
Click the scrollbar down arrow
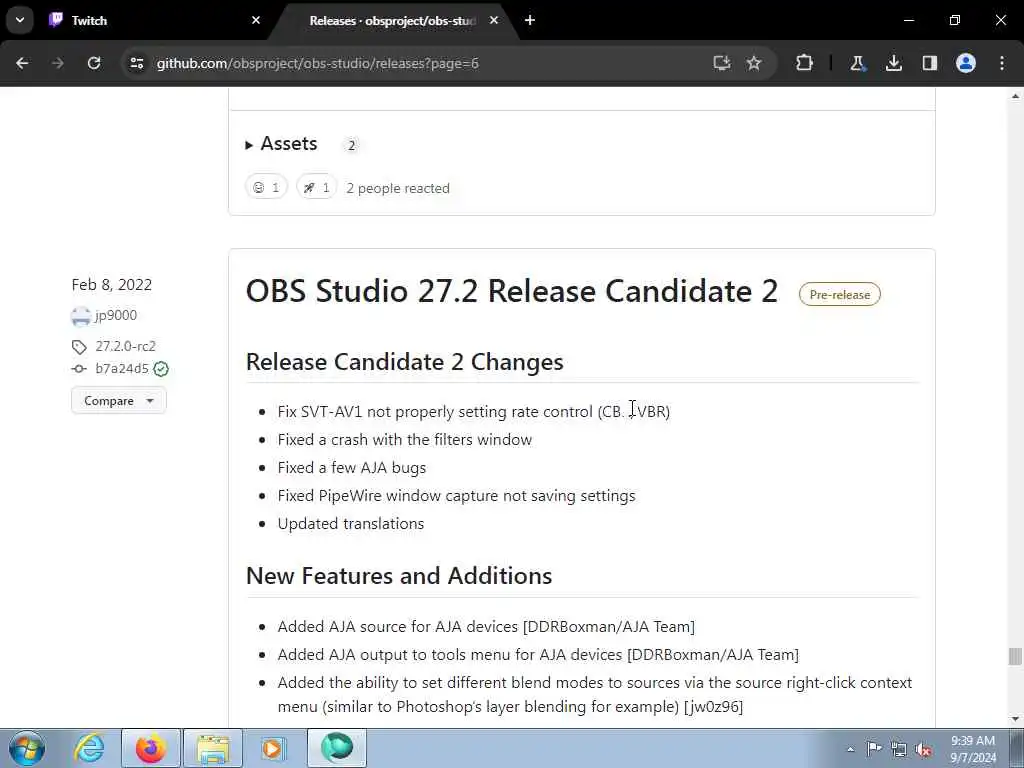click(x=1015, y=719)
